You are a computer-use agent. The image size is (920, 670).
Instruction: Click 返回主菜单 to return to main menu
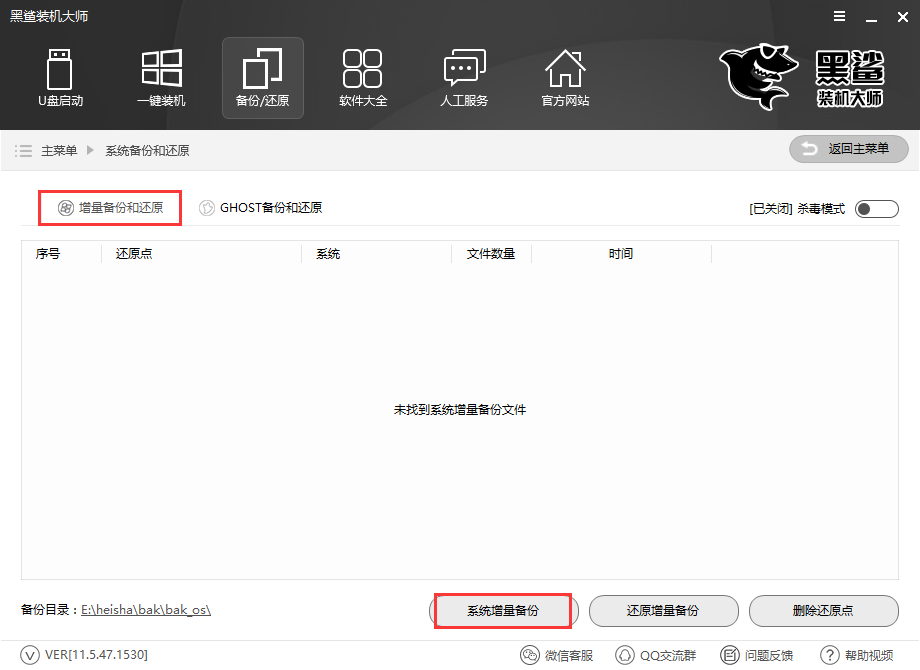coord(848,148)
